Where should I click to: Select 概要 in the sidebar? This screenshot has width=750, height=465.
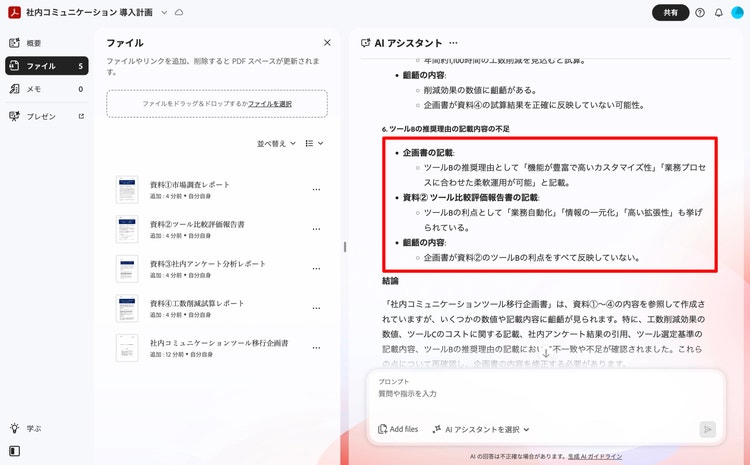tap(46, 43)
